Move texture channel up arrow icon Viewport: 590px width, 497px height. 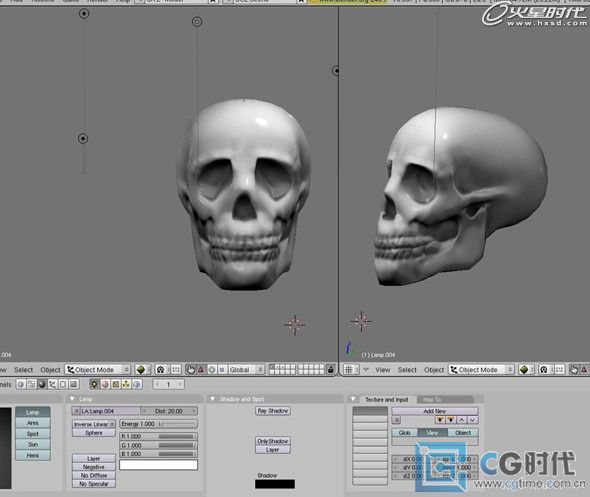[x=462, y=420]
